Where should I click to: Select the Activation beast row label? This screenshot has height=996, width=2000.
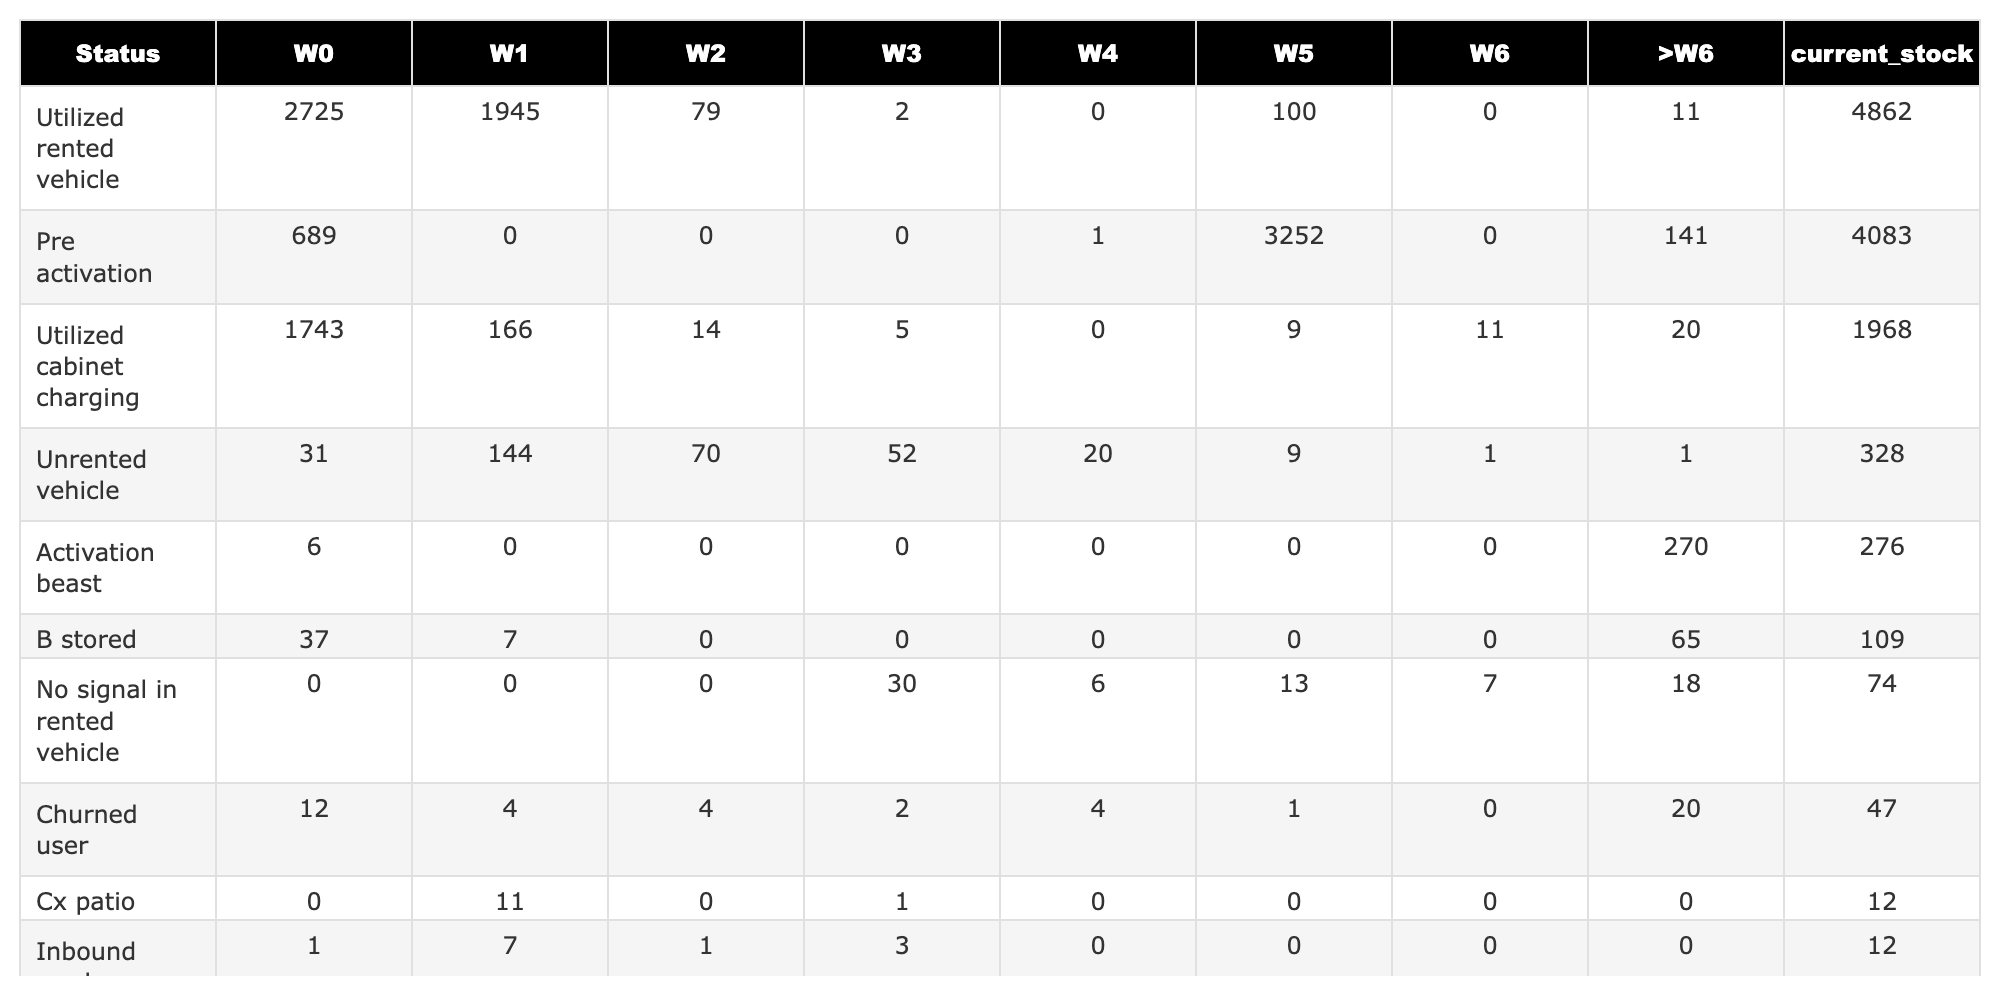[x=95, y=568]
